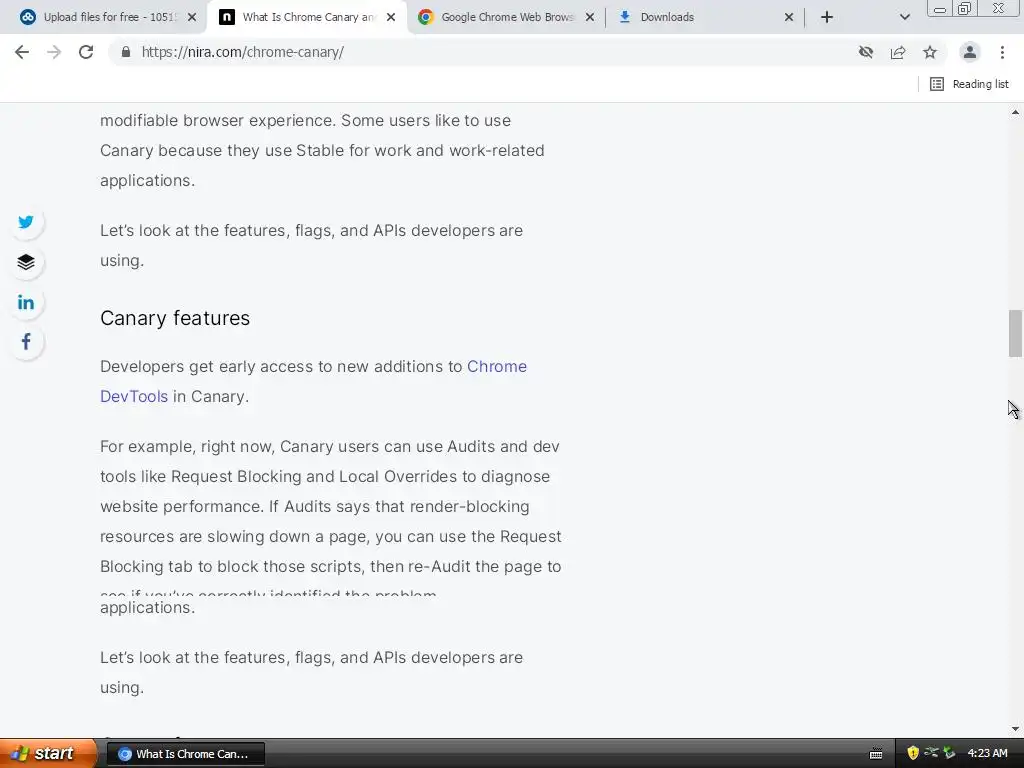Open Chrome three-dot menu
The height and width of the screenshot is (768, 1024).
pyautogui.click(x=1002, y=52)
